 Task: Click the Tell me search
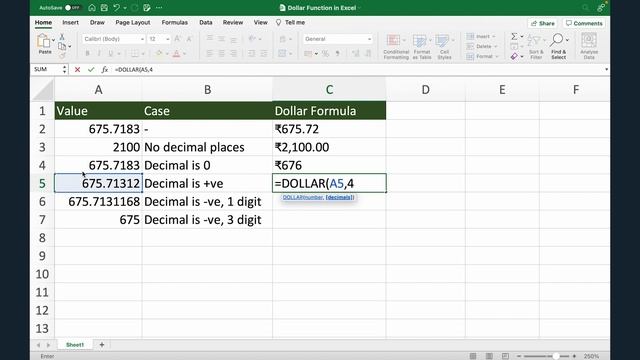pyautogui.click(x=291, y=22)
